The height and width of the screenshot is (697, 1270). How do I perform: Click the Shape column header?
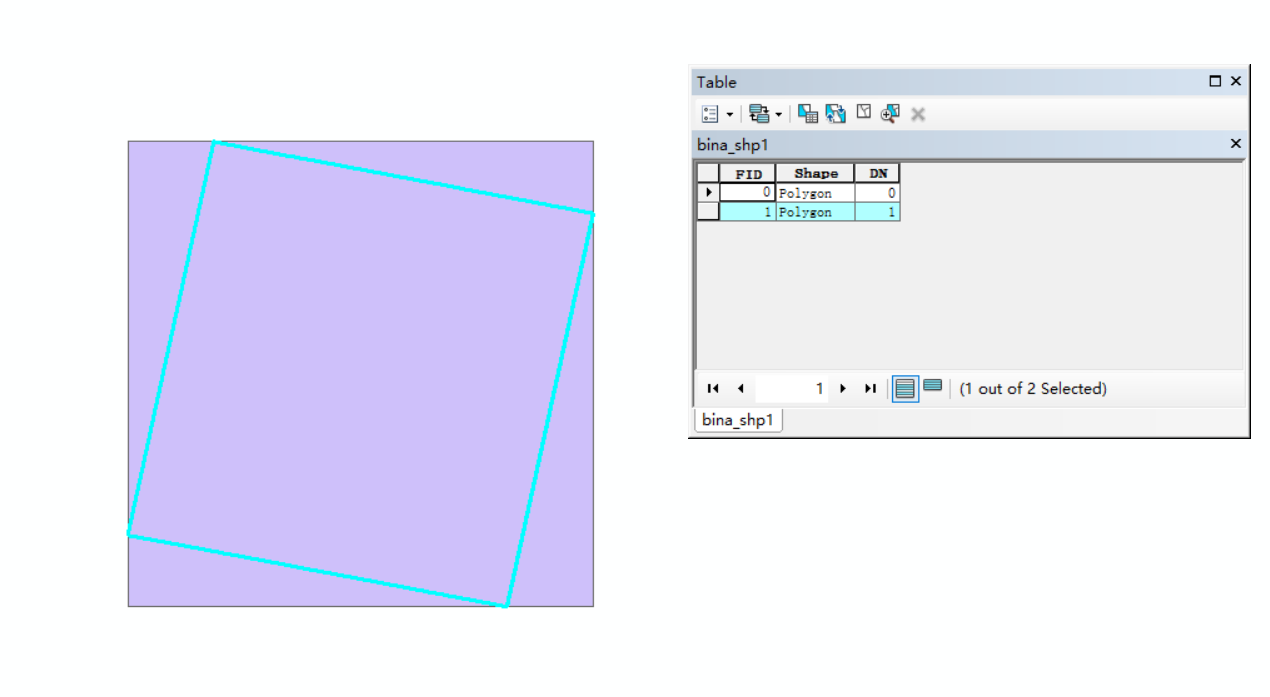816,173
